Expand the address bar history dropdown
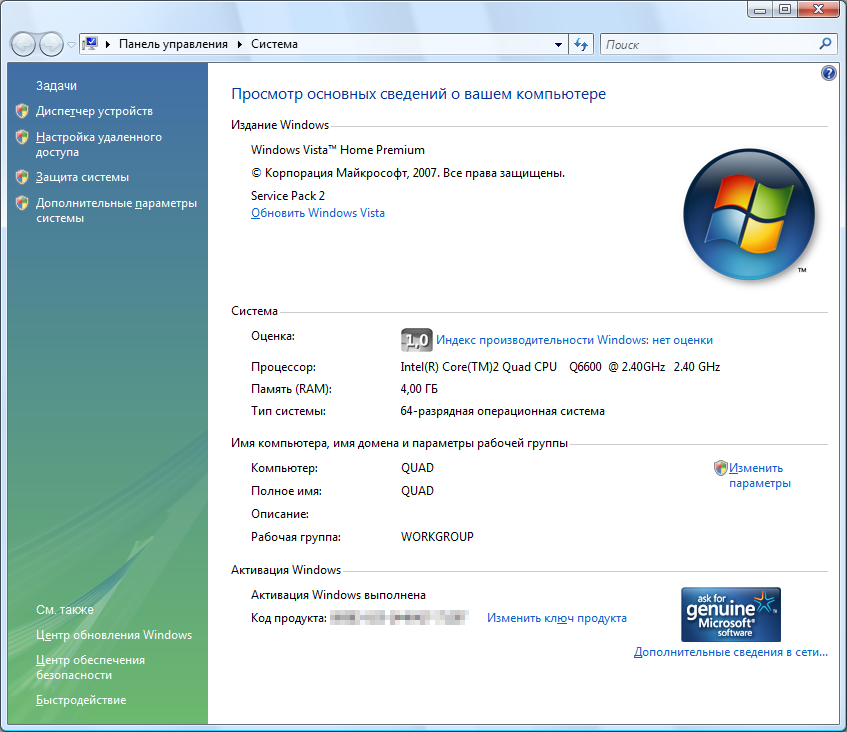Image resolution: width=847 pixels, height=732 pixels. (559, 45)
